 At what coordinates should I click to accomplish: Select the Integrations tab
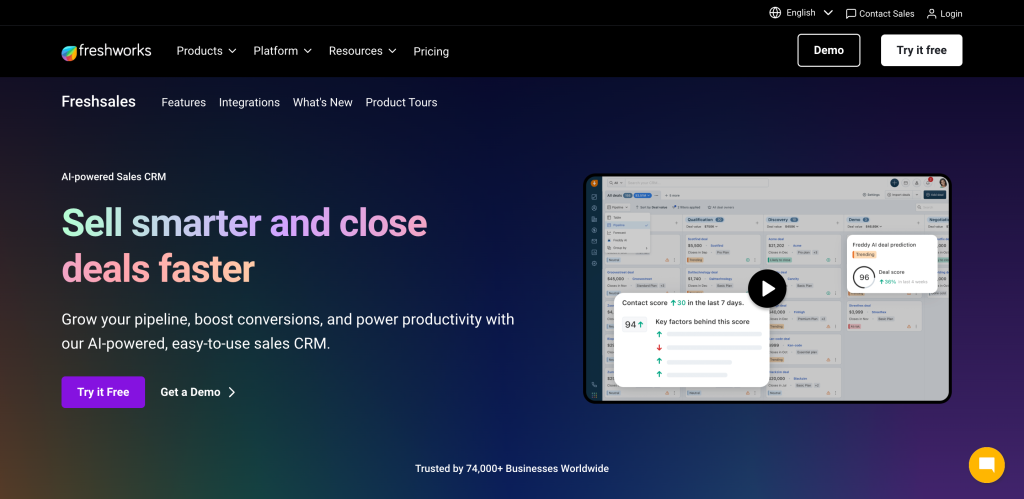pyautogui.click(x=249, y=102)
